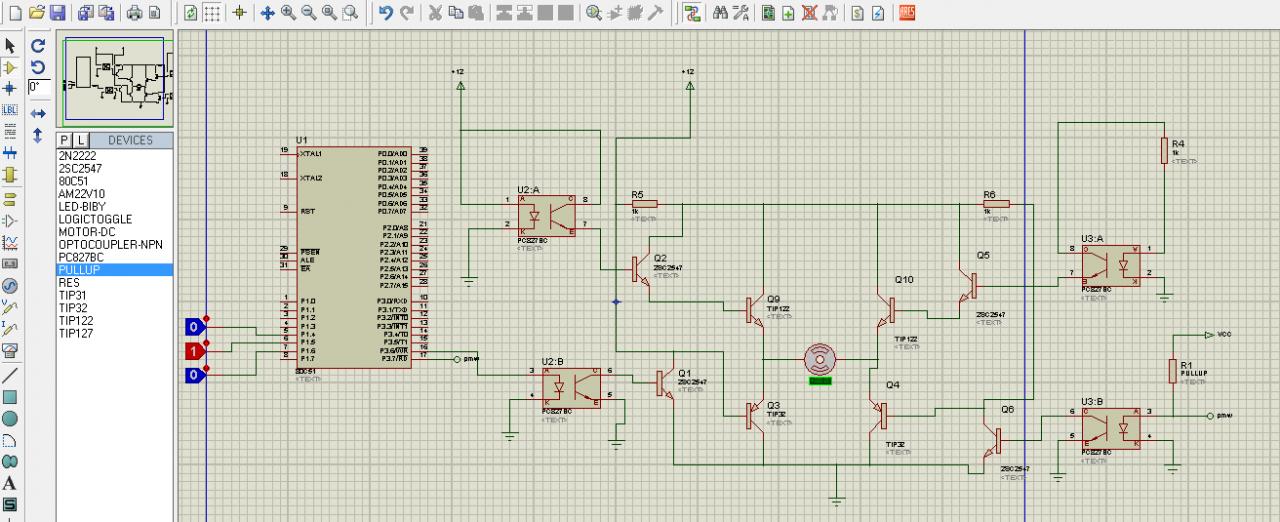1280x522 pixels.
Task: Select the Selection Mode arrow tool
Action: coord(10,46)
